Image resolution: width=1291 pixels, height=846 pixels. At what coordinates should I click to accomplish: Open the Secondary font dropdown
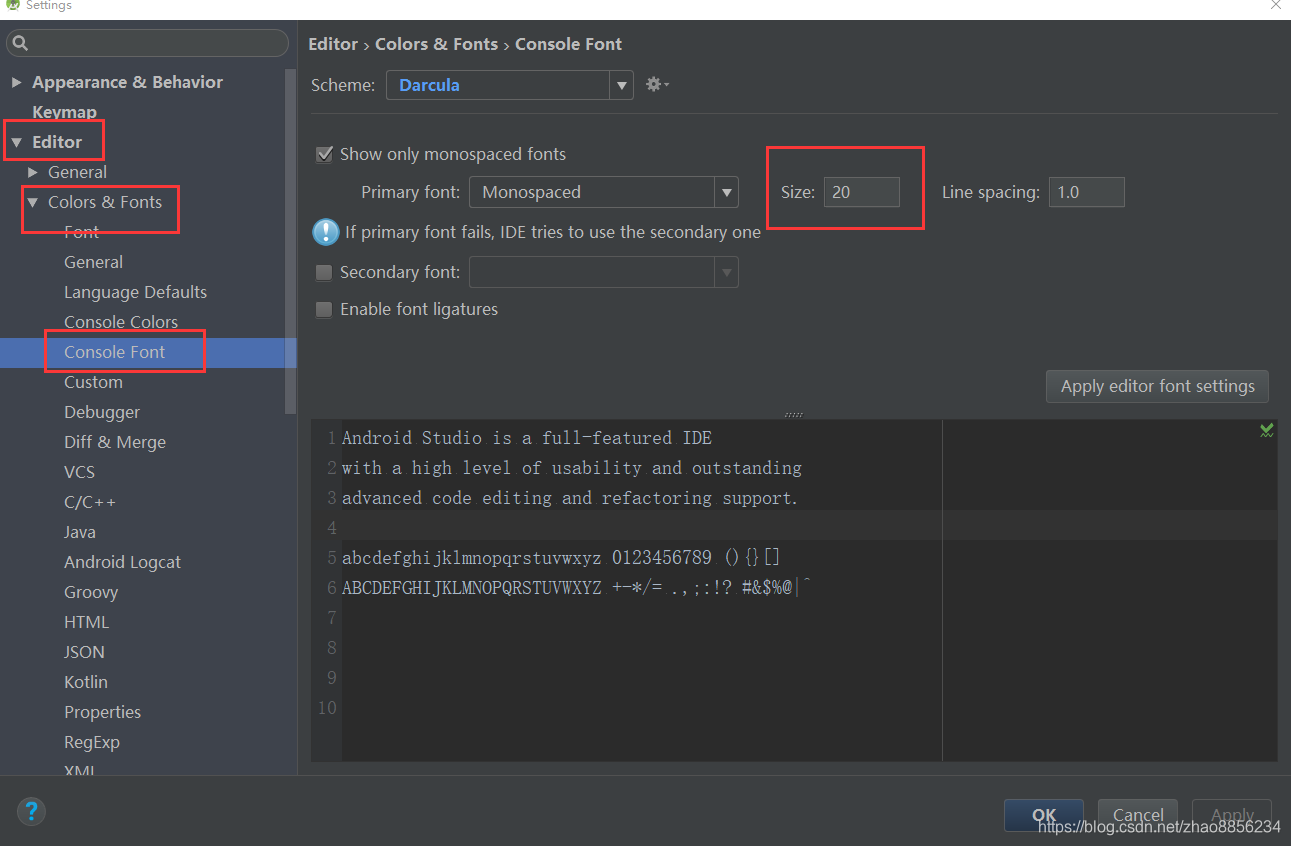click(604, 272)
